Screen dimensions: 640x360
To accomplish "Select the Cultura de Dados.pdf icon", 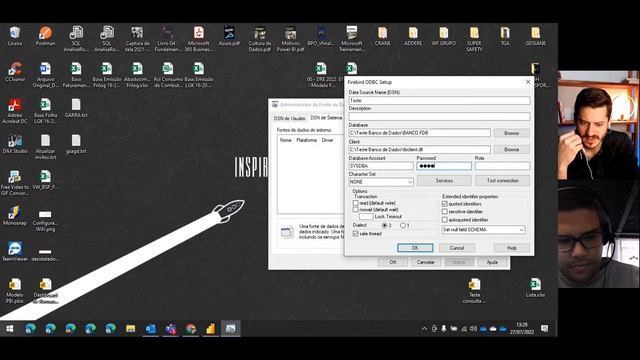I will click(260, 39).
